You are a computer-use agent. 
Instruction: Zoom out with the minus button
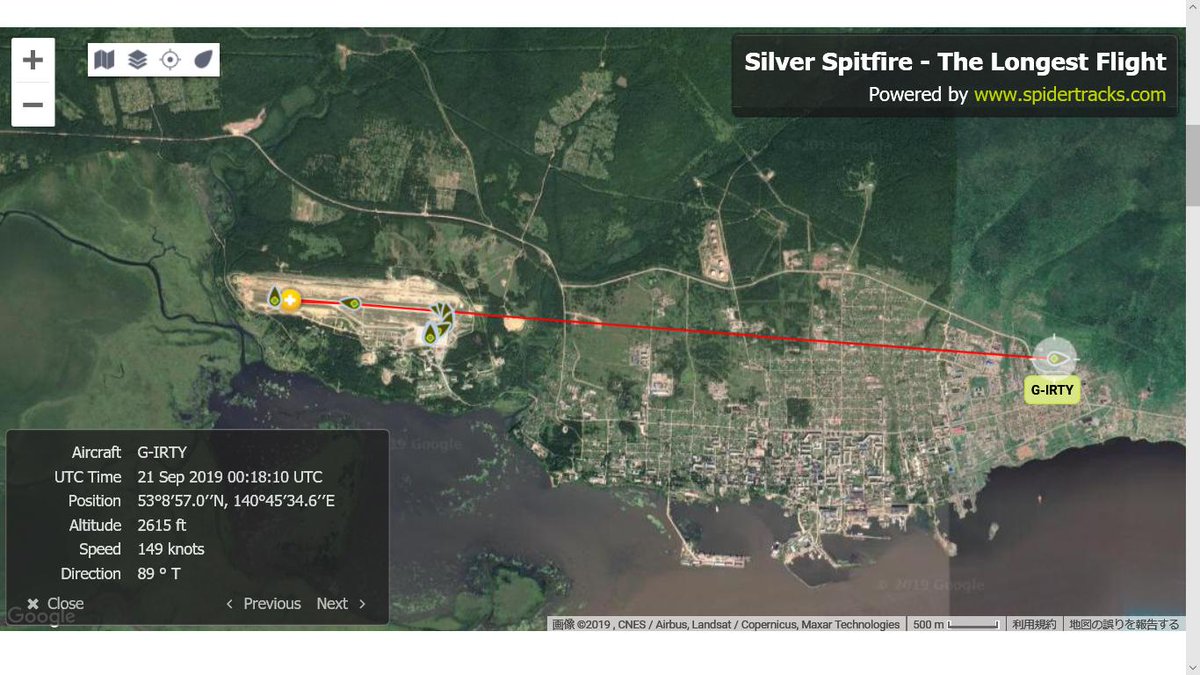(32, 104)
